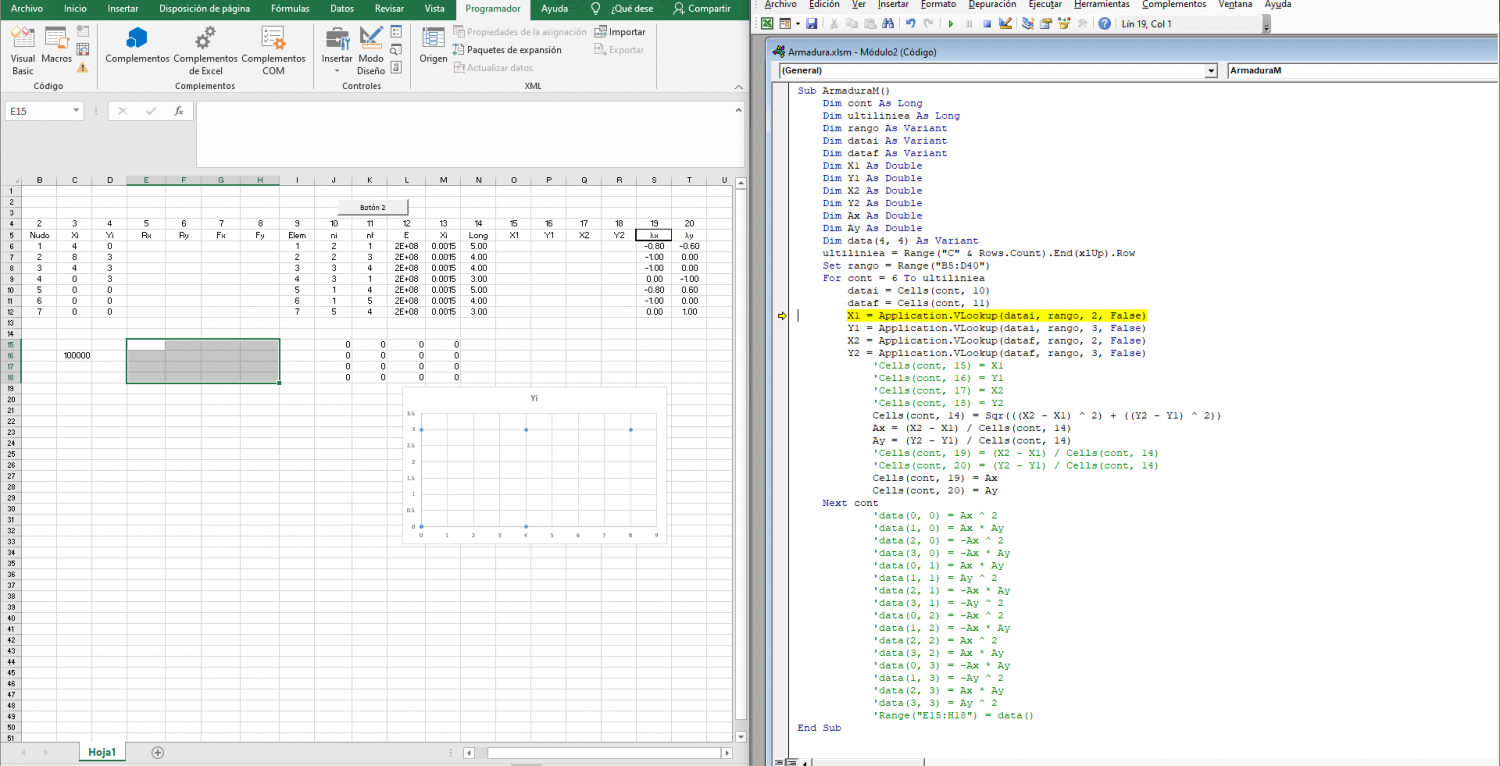1500x766 pixels.
Task: Click the Compartir button
Action: (702, 8)
